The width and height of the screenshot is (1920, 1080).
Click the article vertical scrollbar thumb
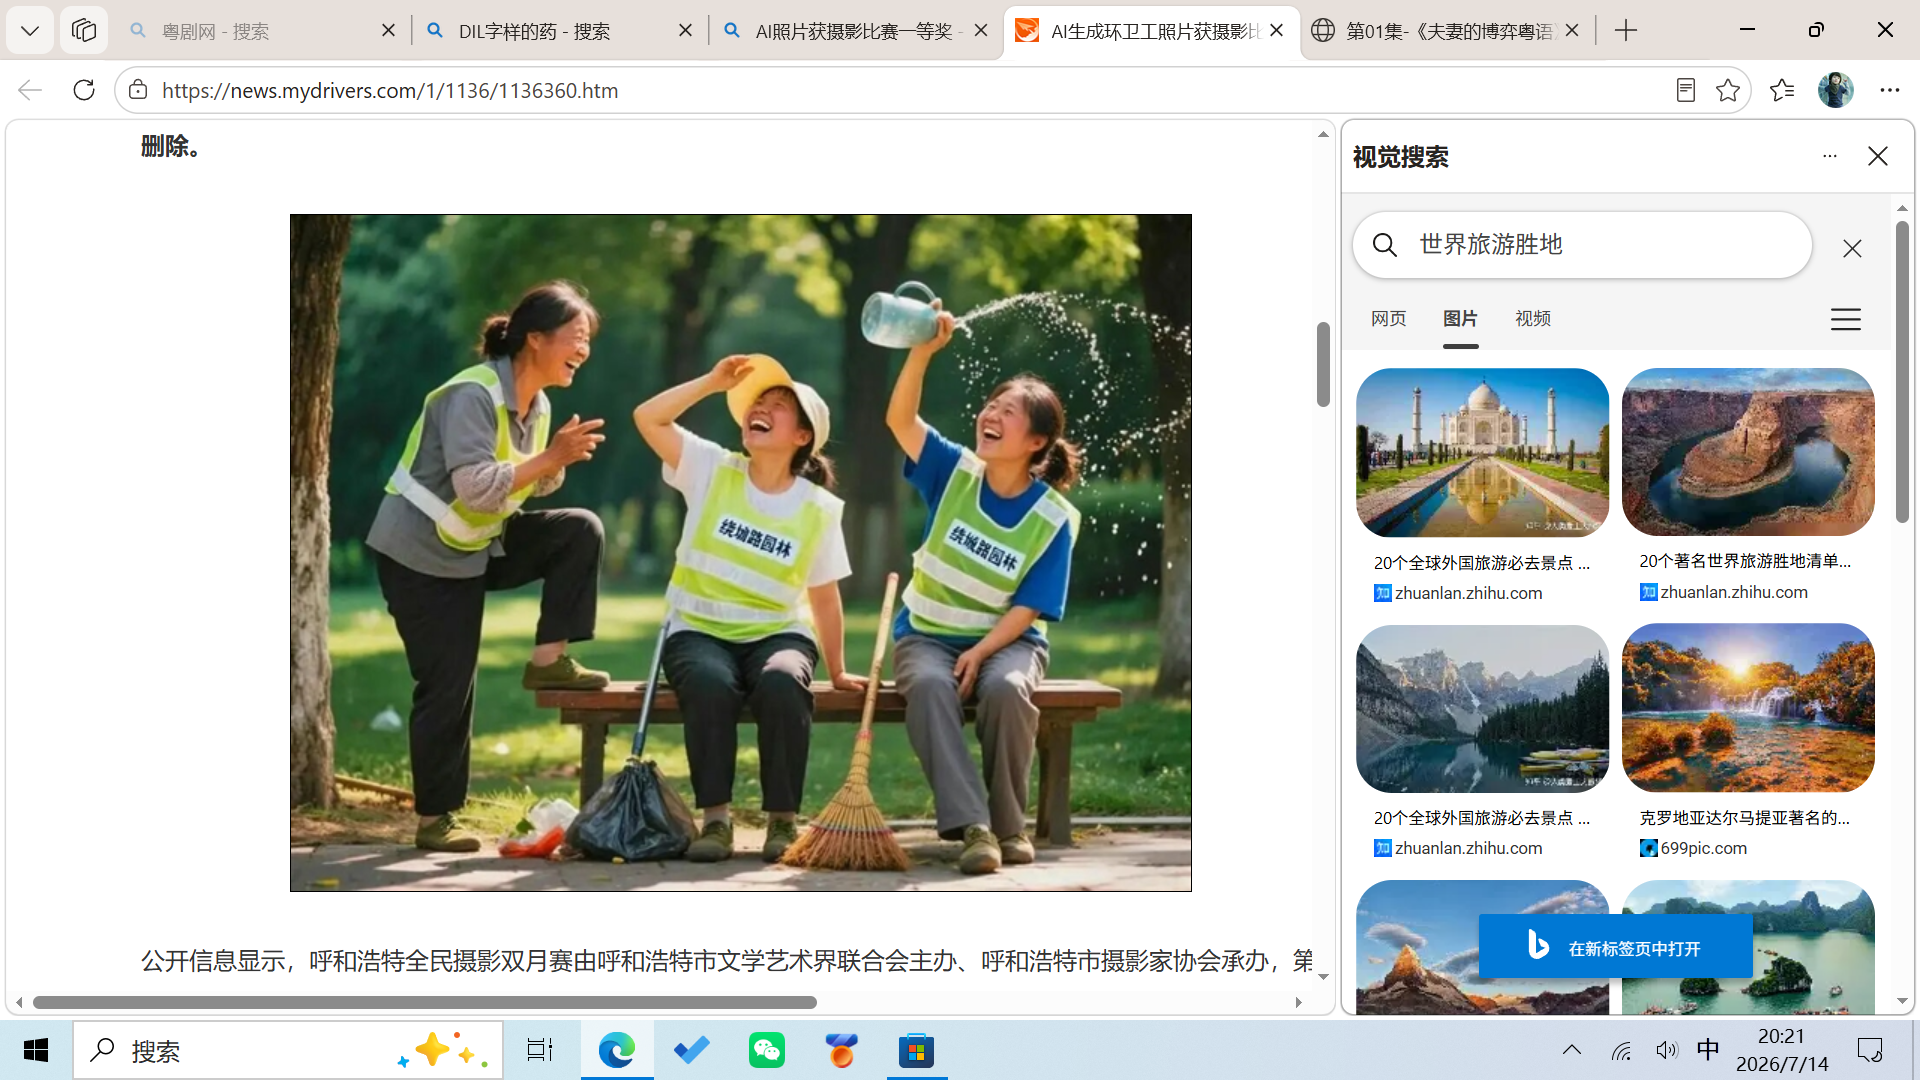coord(1323,364)
